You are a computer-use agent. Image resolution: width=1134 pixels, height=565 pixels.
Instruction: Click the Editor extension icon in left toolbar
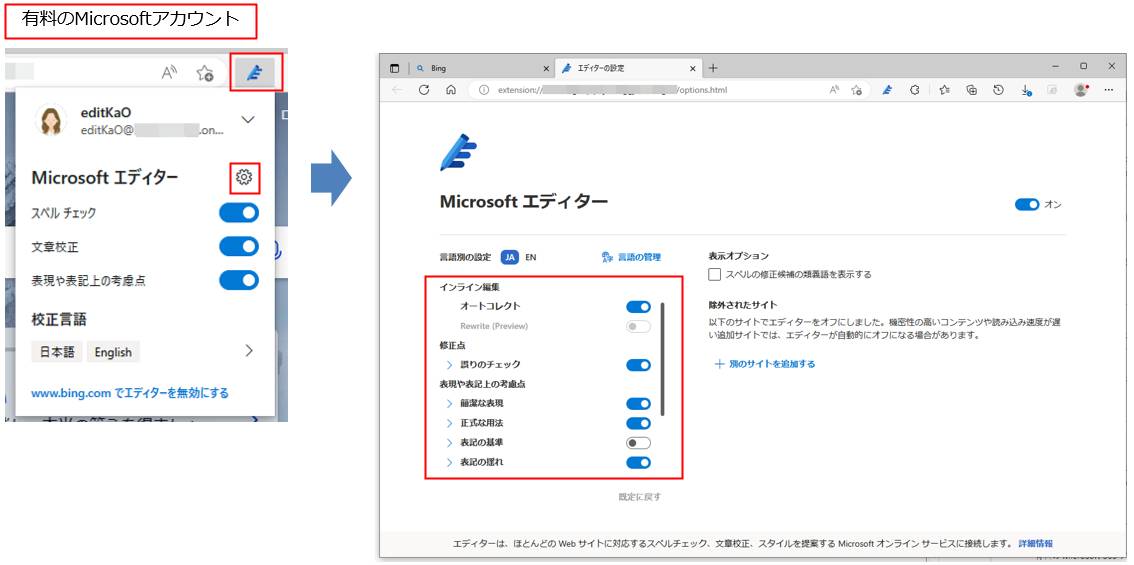[x=254, y=73]
